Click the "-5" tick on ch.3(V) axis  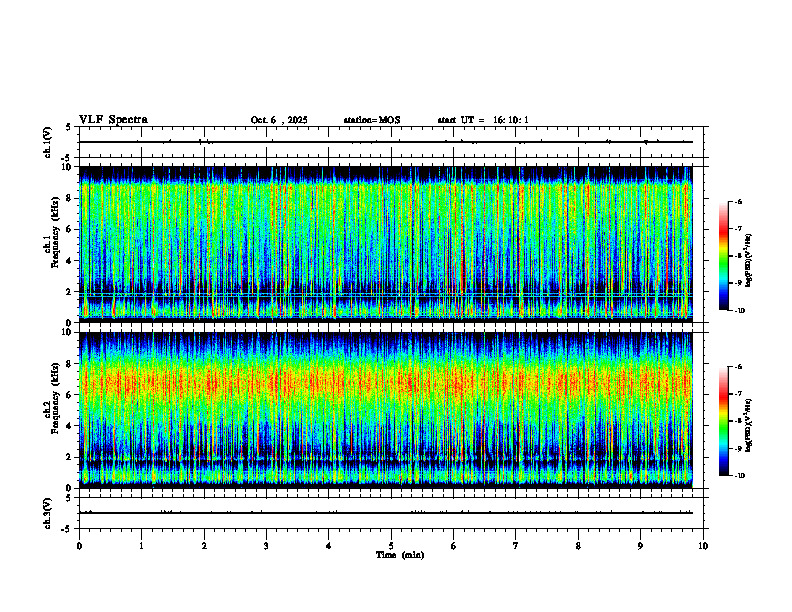pyautogui.click(x=67, y=529)
